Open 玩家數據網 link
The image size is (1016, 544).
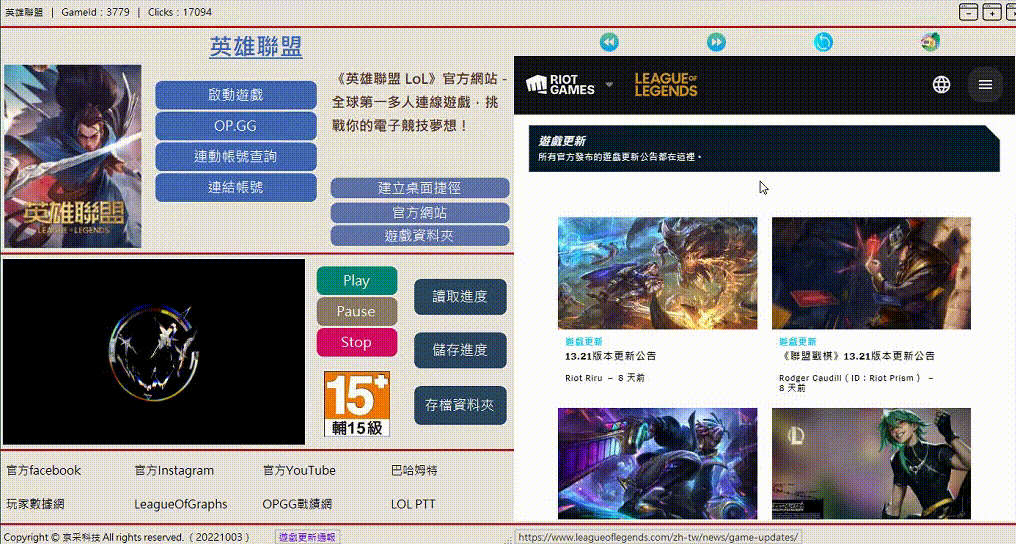[x=35, y=504]
